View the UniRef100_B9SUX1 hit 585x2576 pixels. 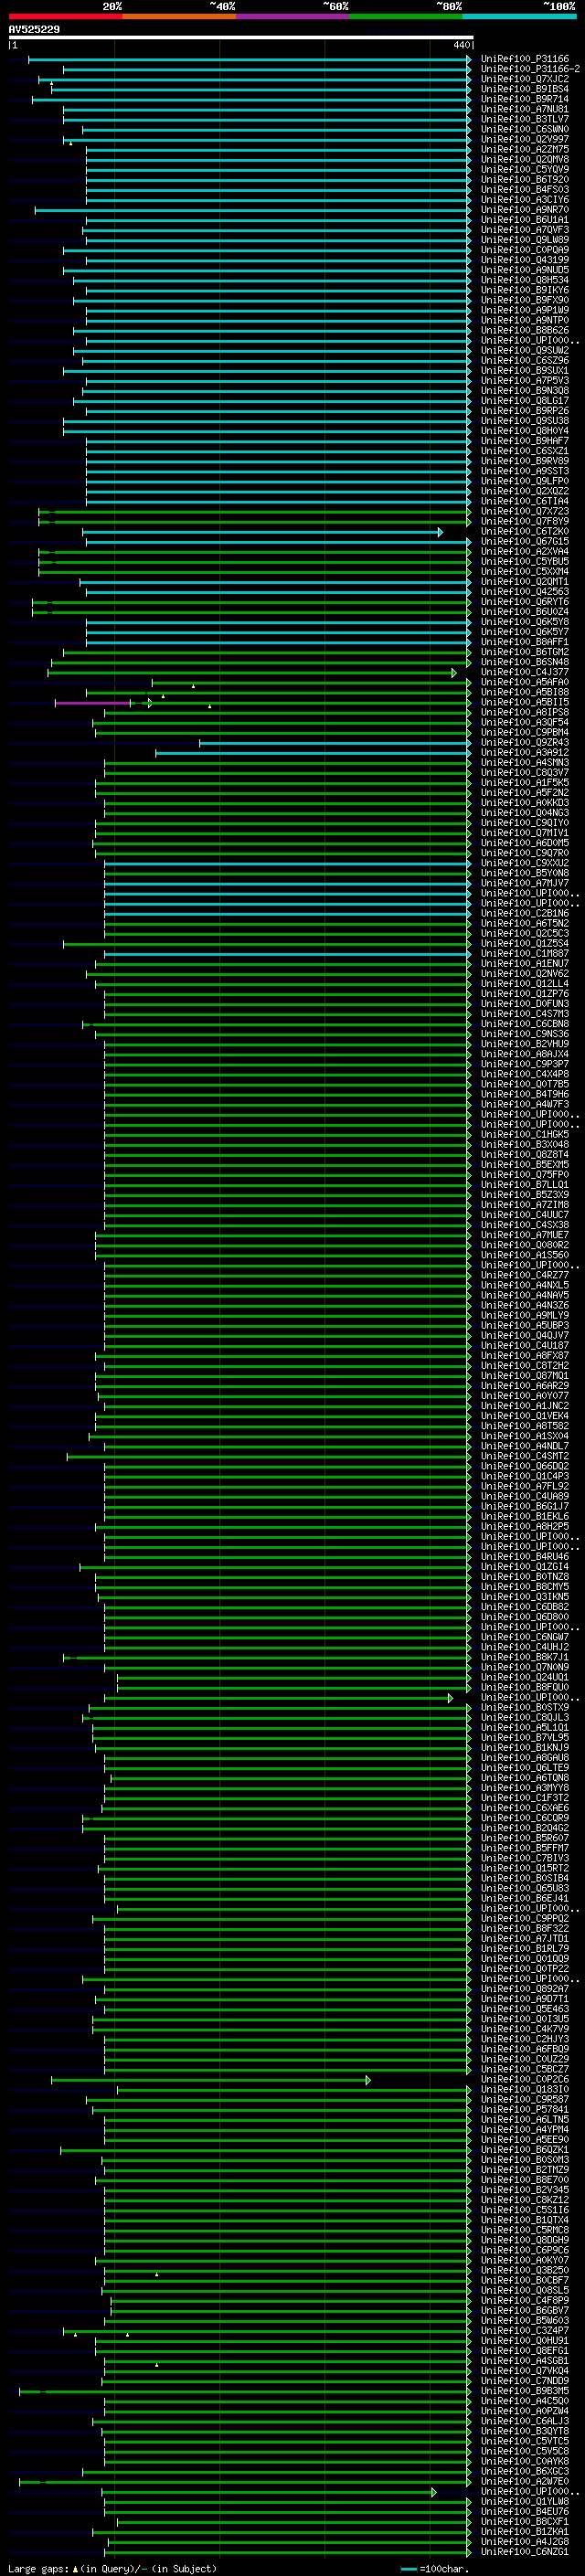click(524, 370)
